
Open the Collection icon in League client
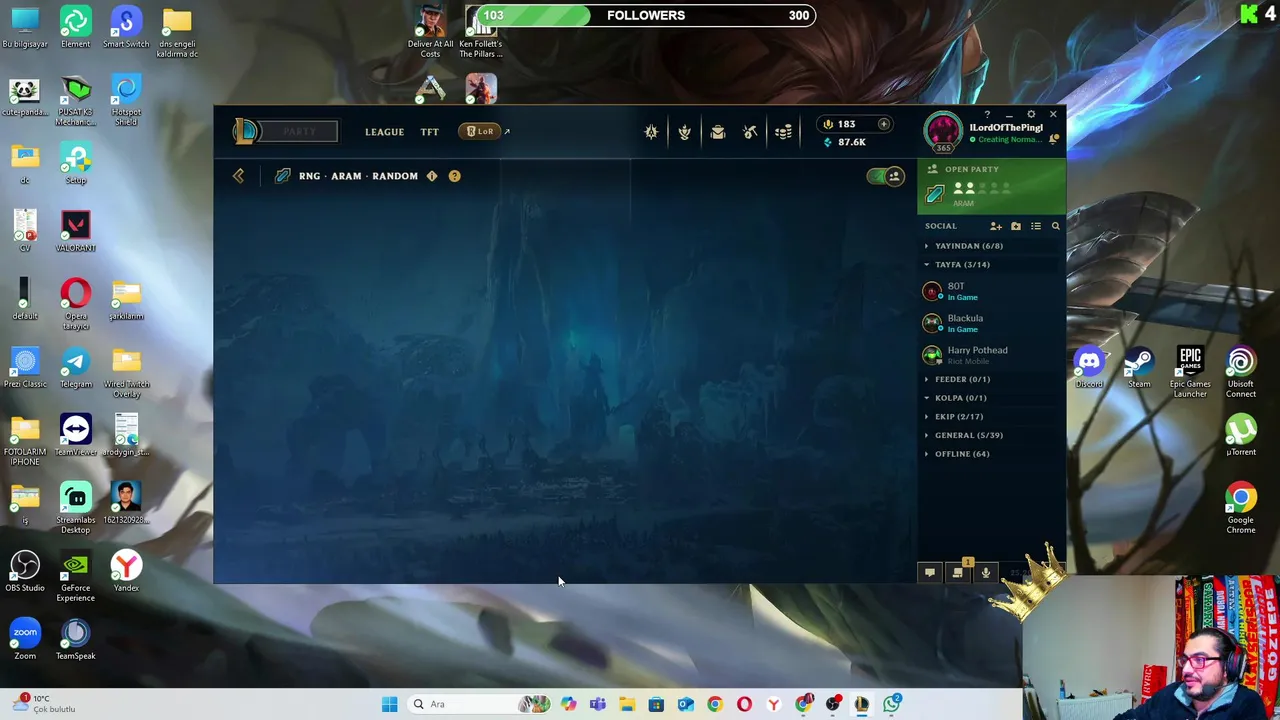coord(651,132)
